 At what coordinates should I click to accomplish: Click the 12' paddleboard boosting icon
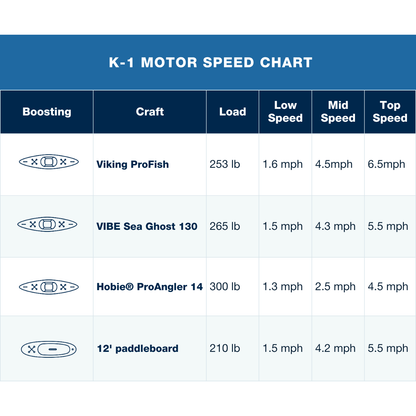[49, 349]
